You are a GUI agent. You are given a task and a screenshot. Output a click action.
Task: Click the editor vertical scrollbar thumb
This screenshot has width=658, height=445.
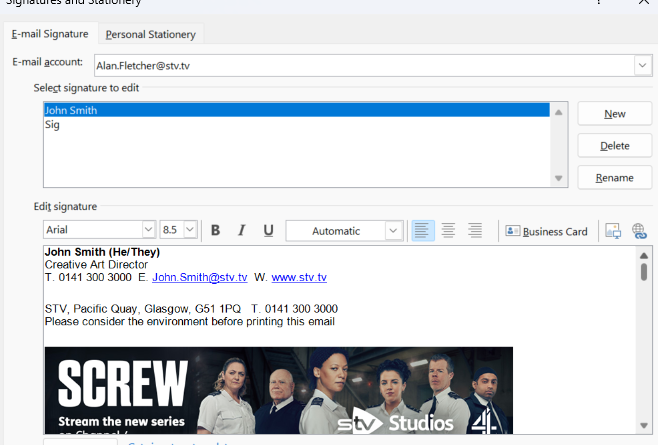(644, 272)
